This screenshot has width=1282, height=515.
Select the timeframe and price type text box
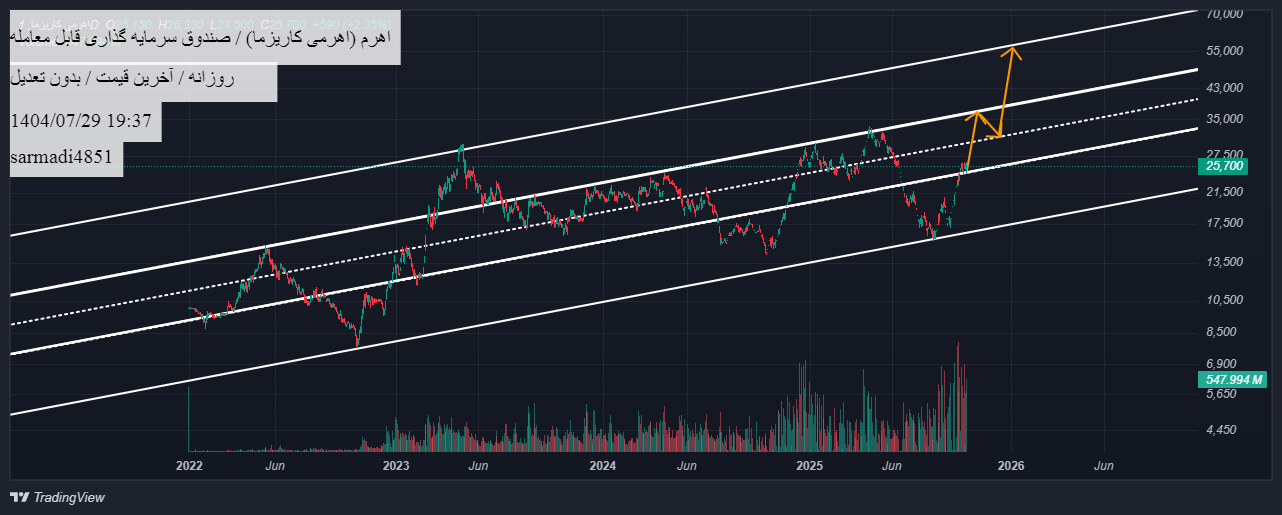coord(143,79)
